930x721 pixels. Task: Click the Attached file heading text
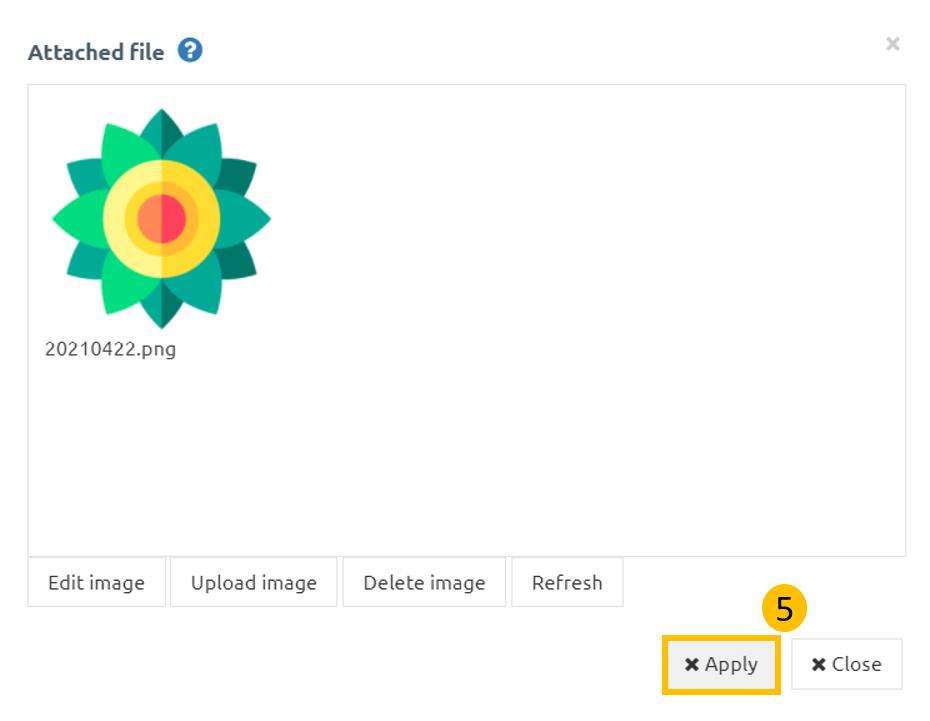click(x=96, y=52)
